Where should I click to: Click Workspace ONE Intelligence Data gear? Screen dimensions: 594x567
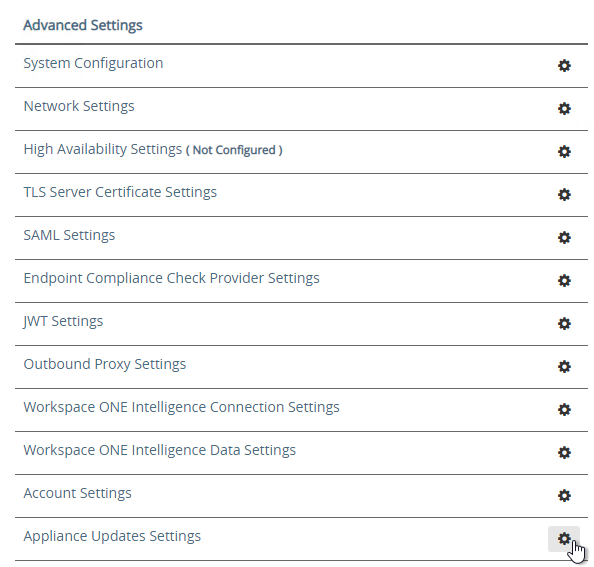click(x=564, y=453)
